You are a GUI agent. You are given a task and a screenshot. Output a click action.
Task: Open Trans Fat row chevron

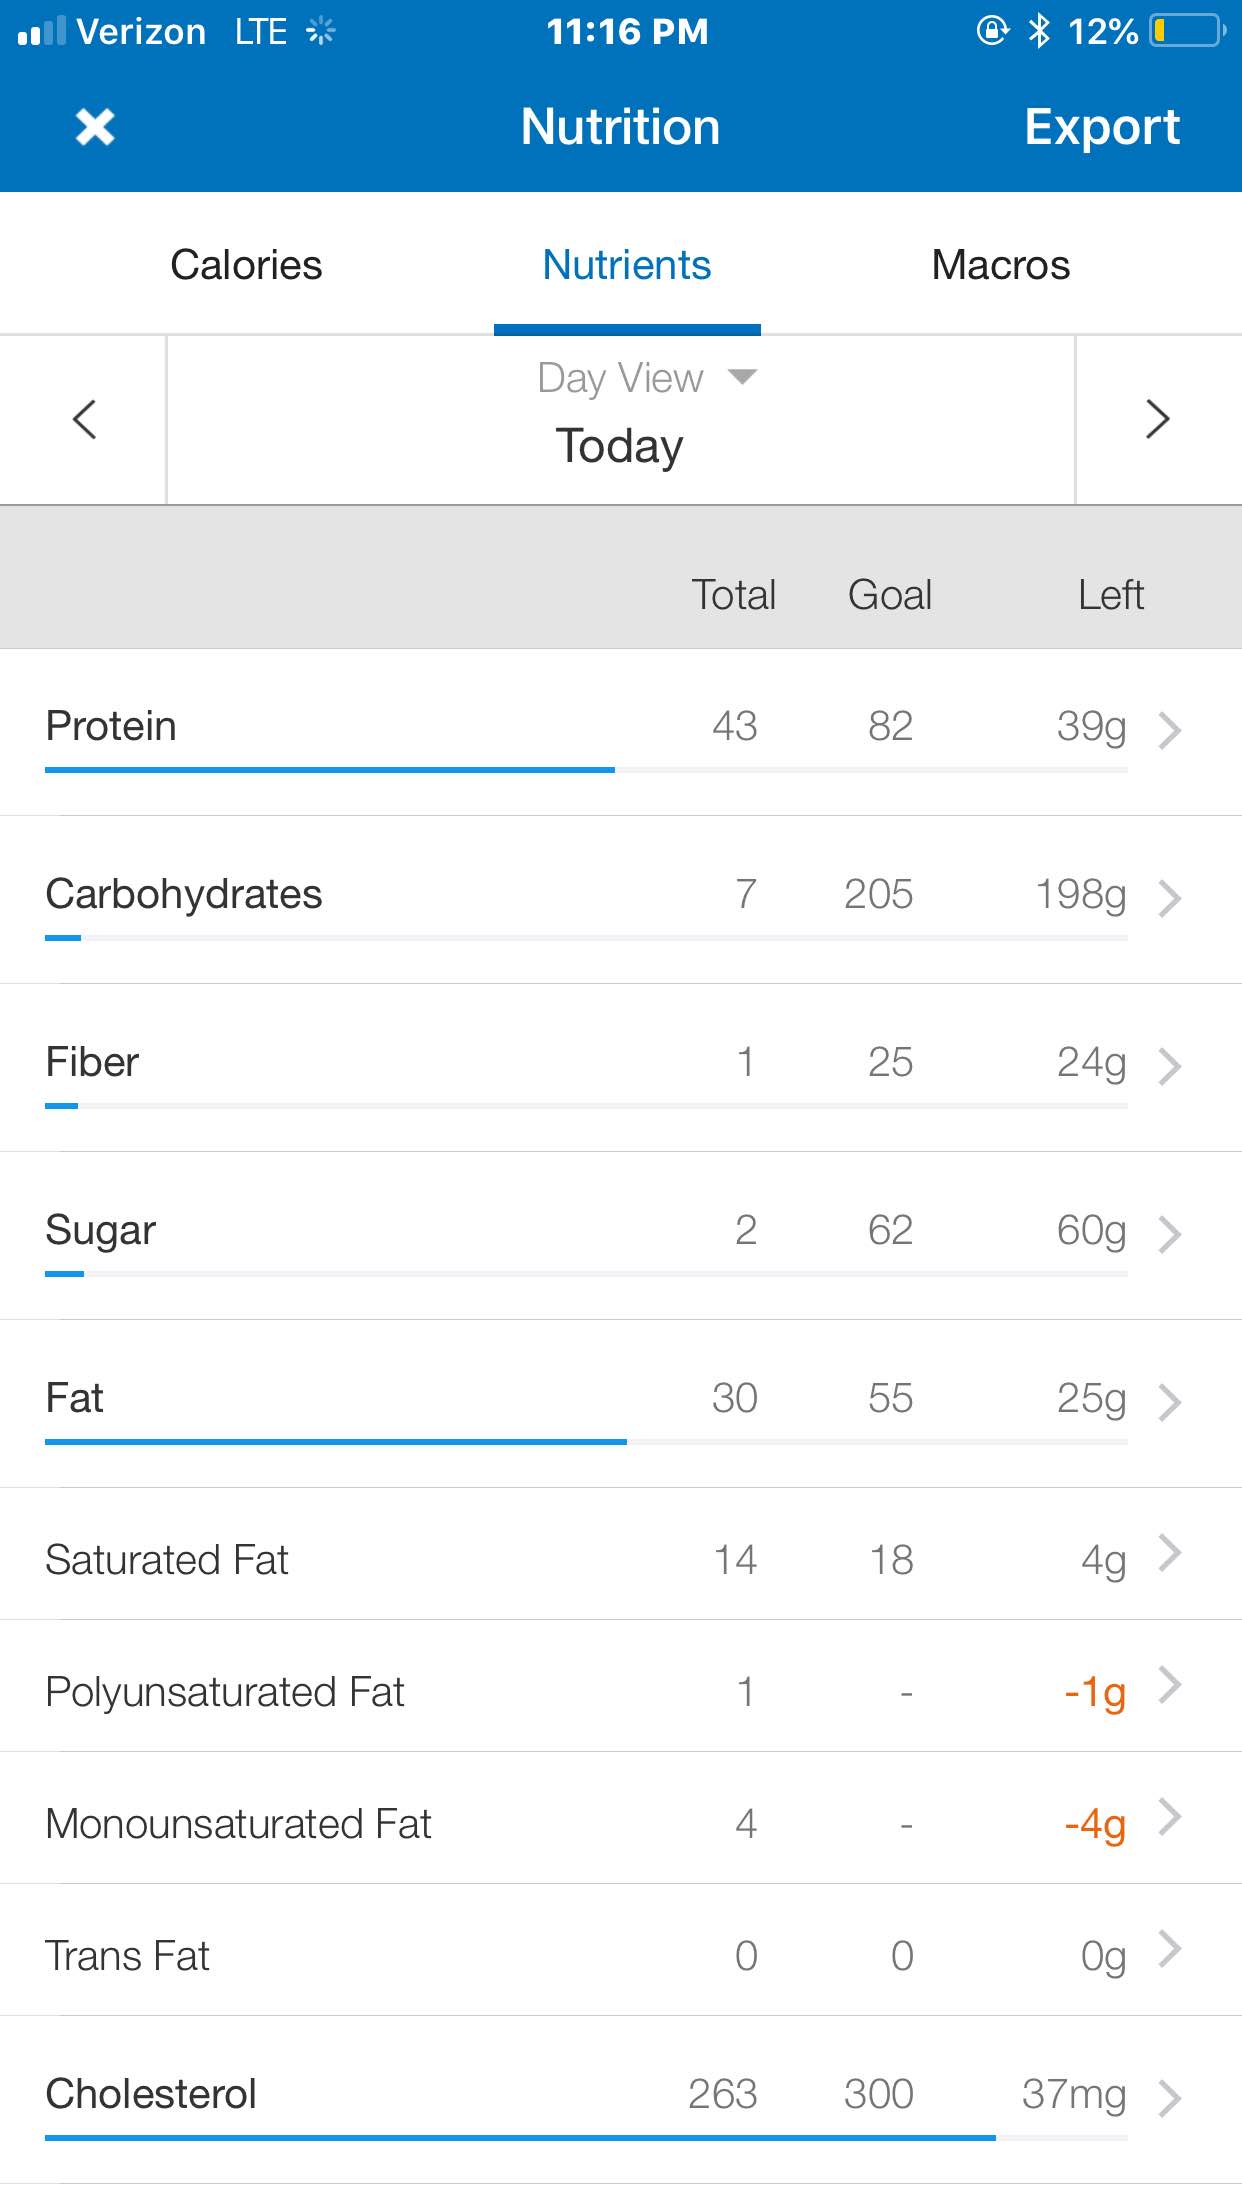coord(1169,1949)
